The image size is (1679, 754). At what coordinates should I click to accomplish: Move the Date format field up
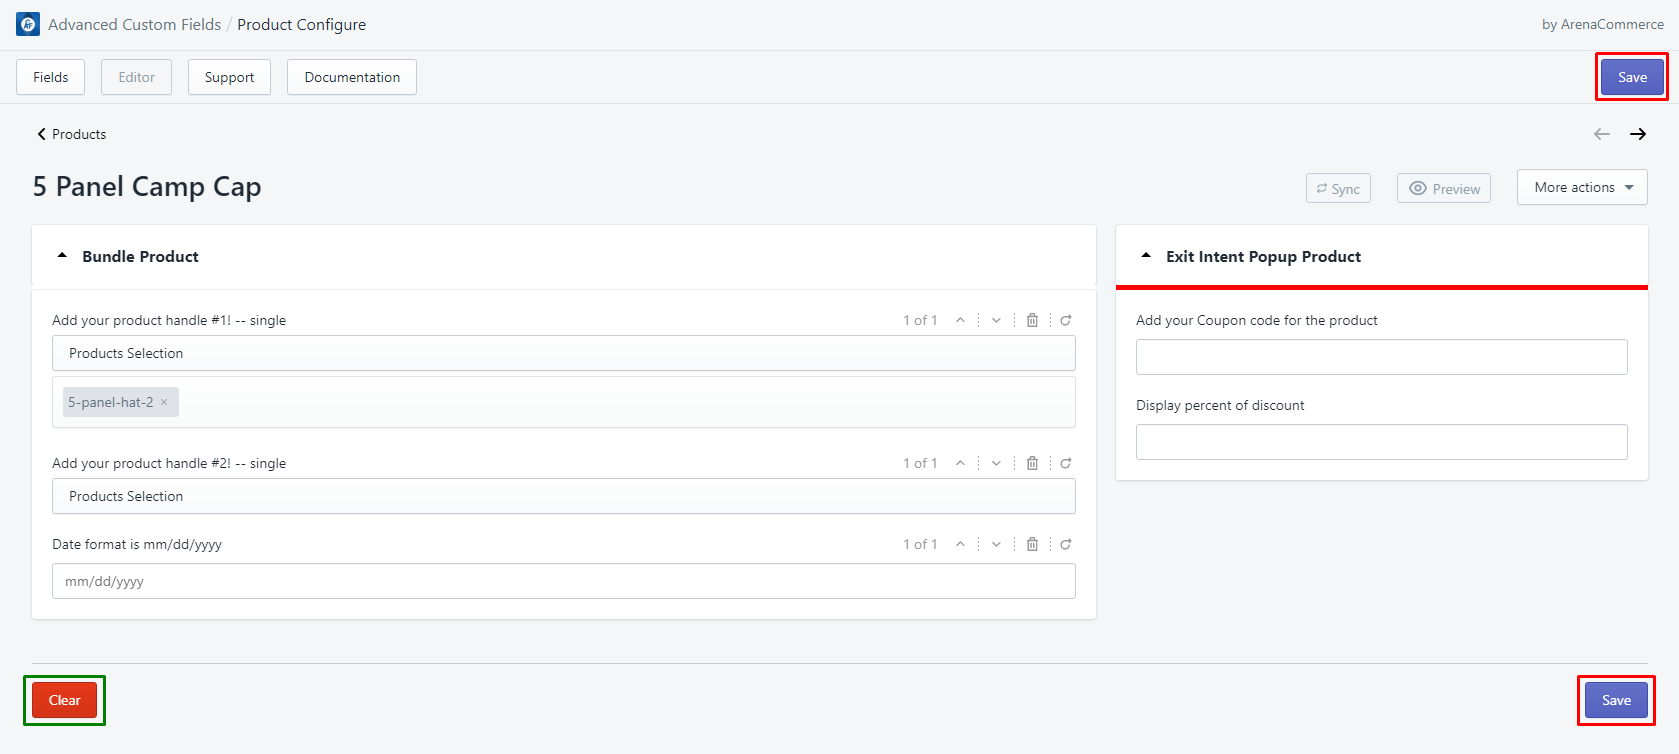(x=960, y=544)
